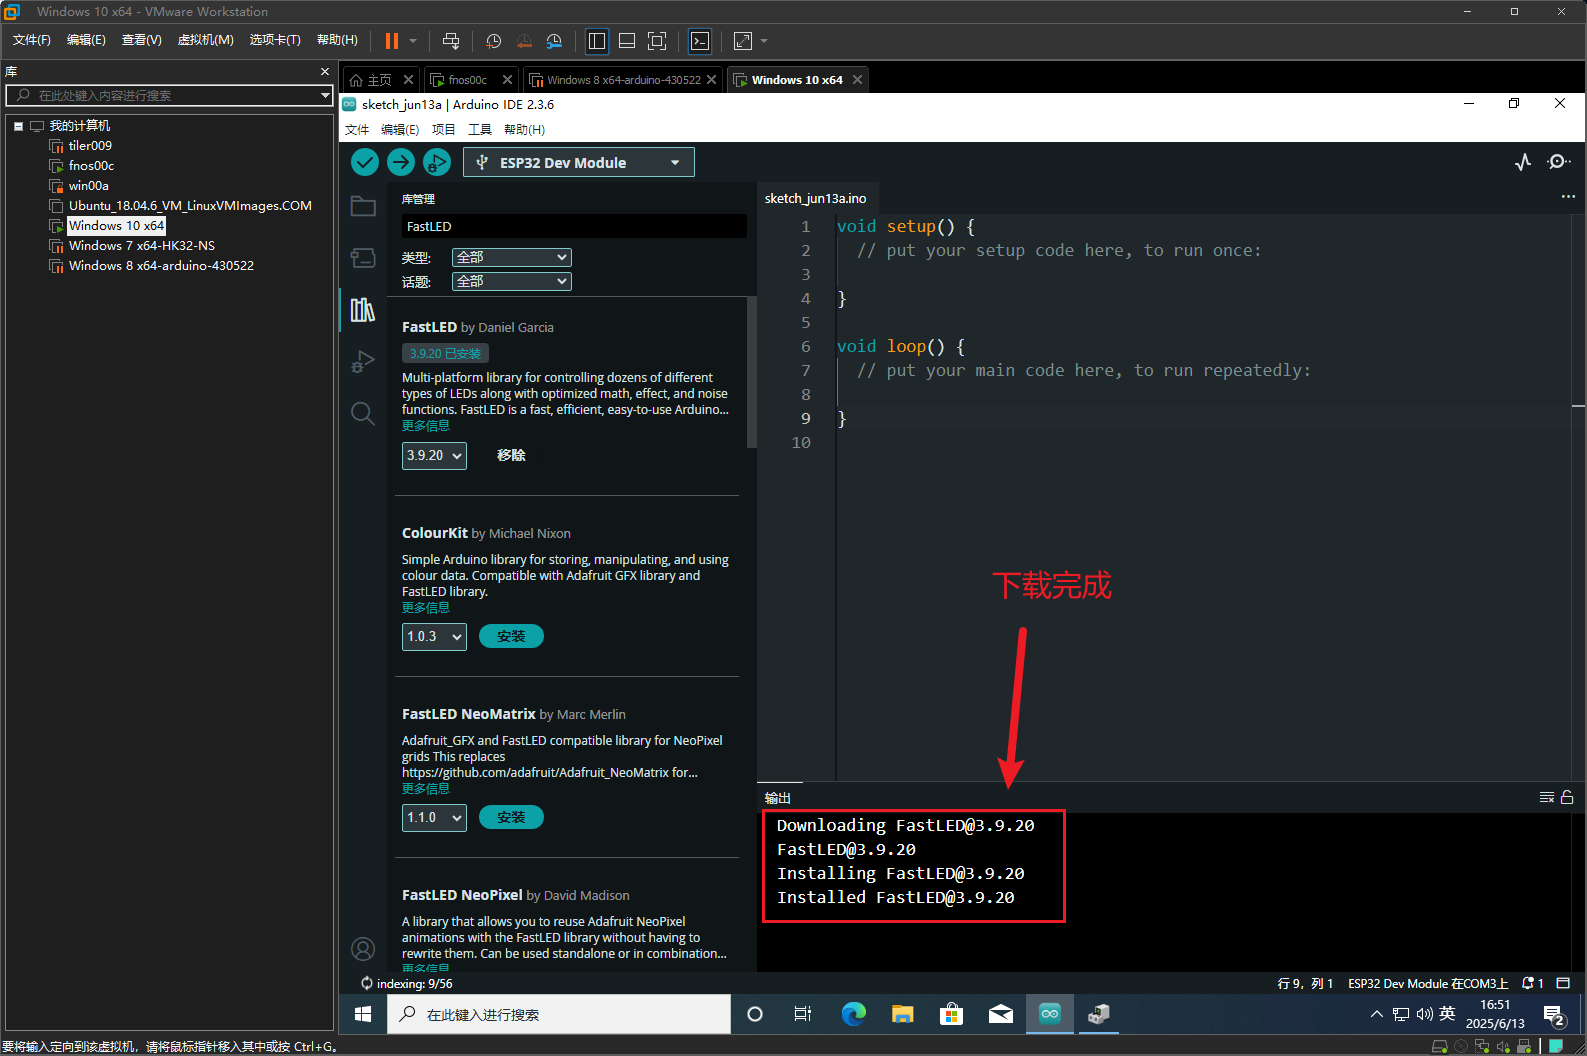Start the debugger with the debug play icon

coord(437,162)
